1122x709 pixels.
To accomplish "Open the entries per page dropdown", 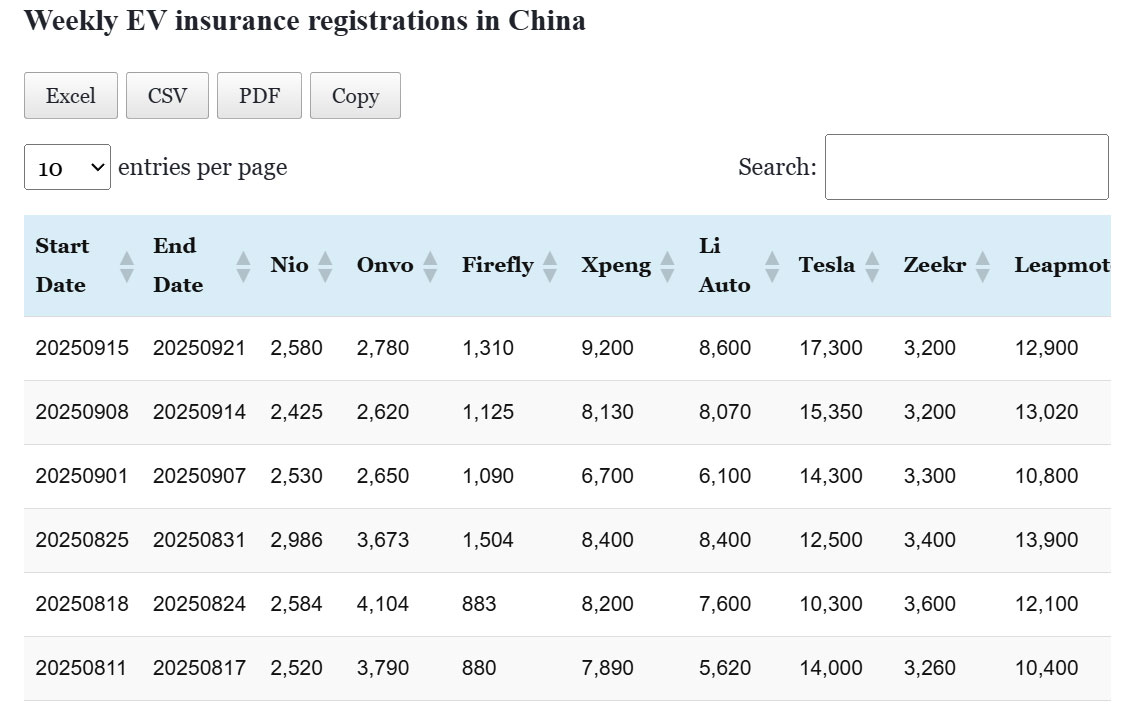I will tap(67, 168).
